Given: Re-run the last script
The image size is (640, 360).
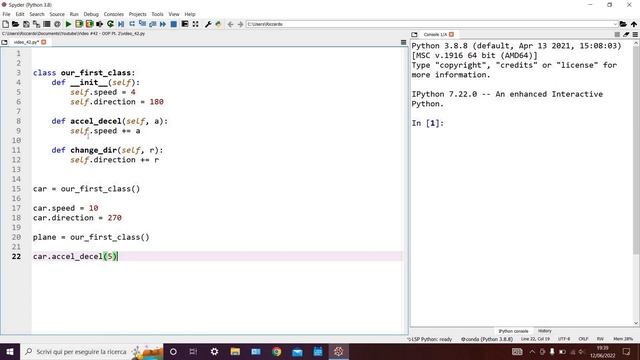Looking at the screenshot, I should pos(110,24).
